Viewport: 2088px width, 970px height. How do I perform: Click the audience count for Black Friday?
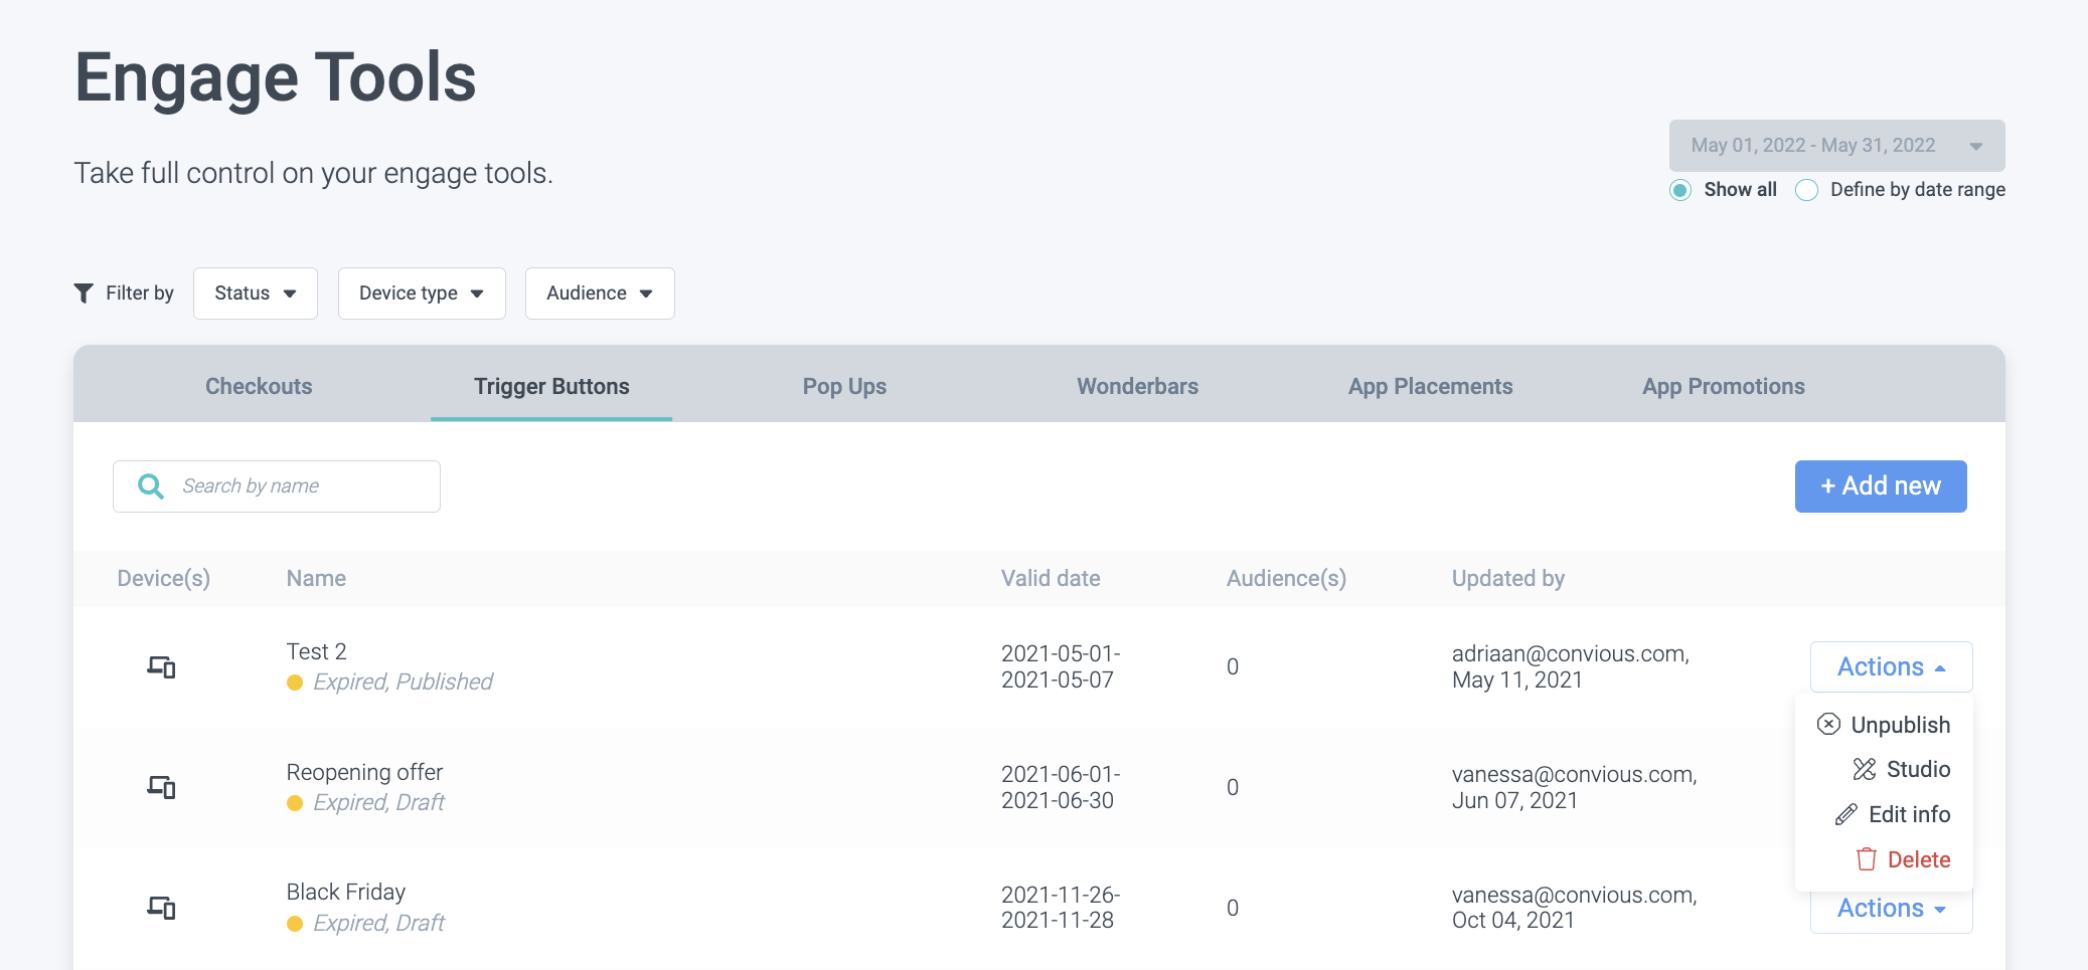[1233, 908]
